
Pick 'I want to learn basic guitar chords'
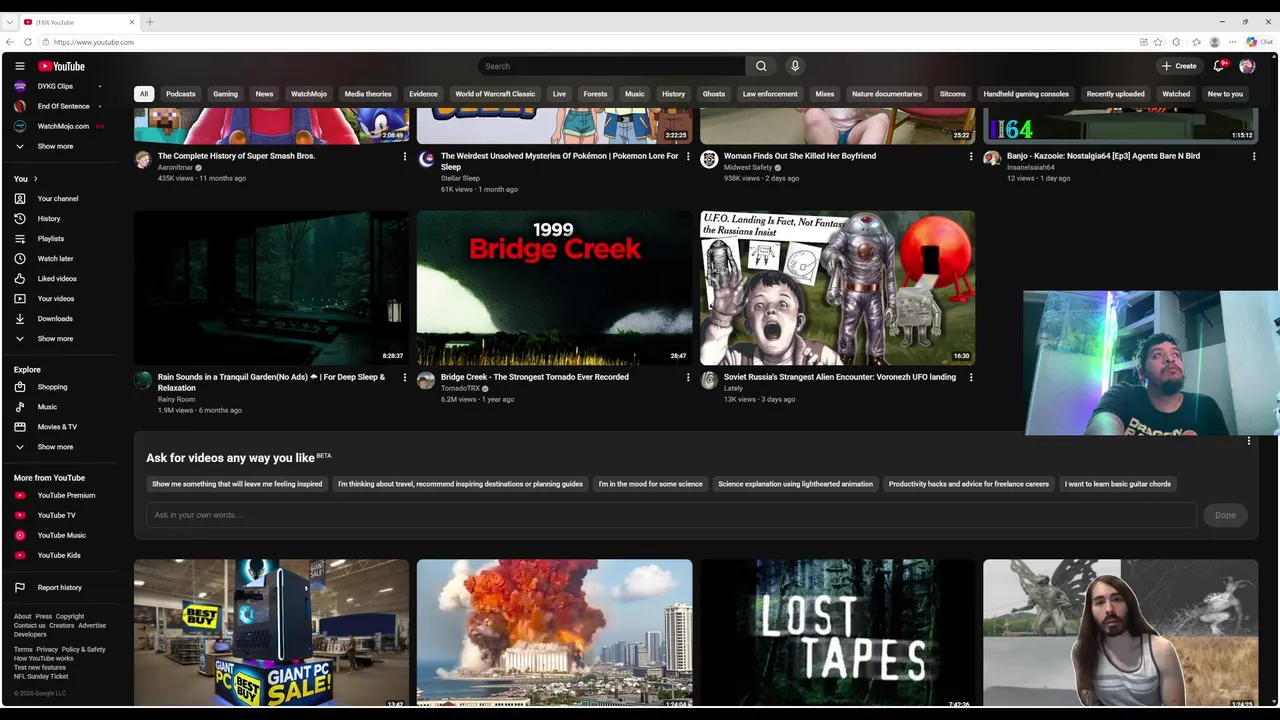coord(1118,484)
